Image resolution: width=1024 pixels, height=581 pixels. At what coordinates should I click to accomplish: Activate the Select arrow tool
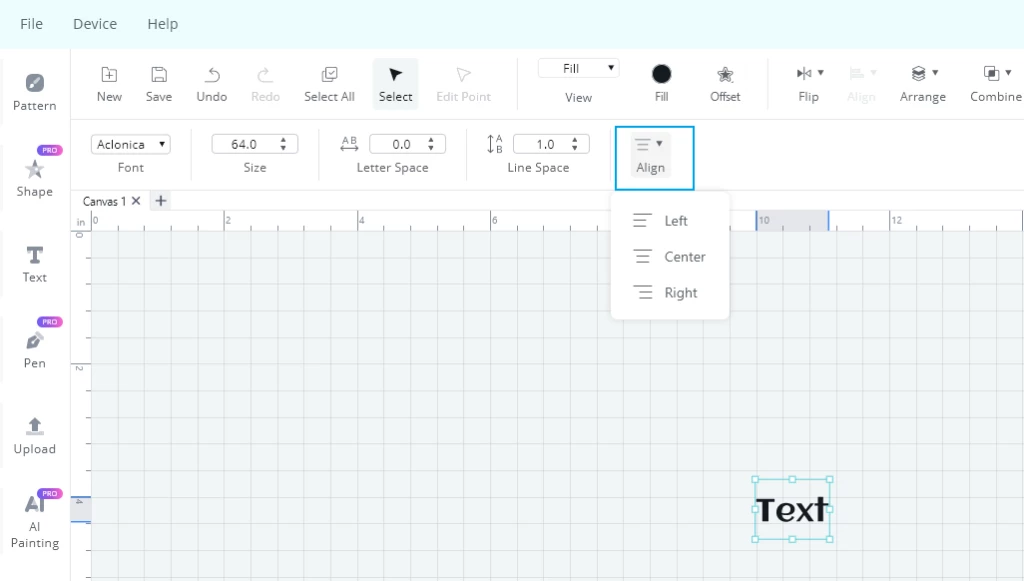point(395,84)
